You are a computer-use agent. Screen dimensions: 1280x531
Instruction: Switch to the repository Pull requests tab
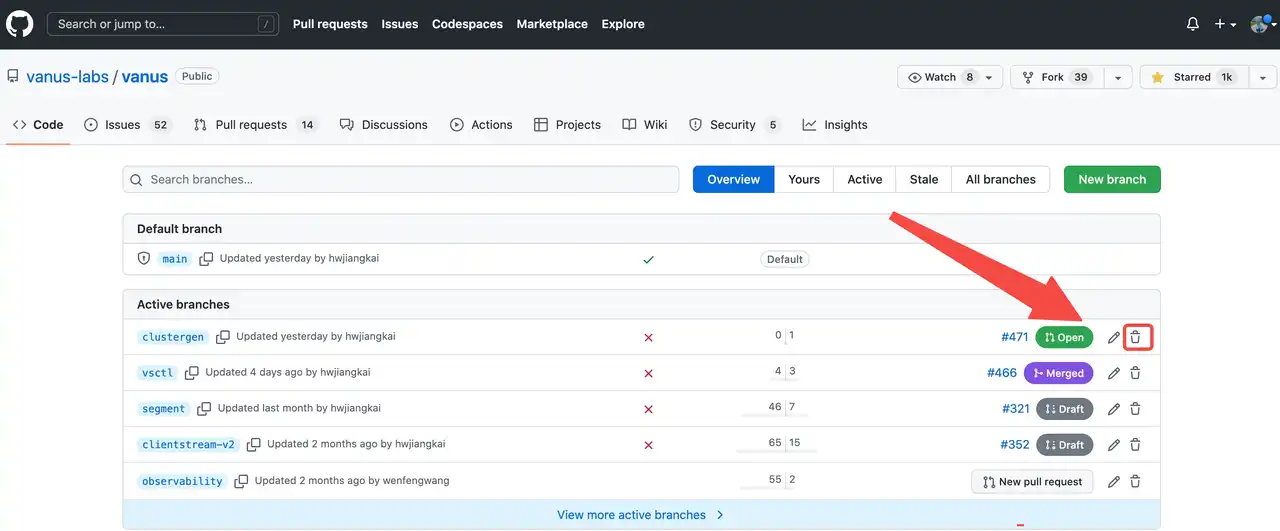(255, 125)
